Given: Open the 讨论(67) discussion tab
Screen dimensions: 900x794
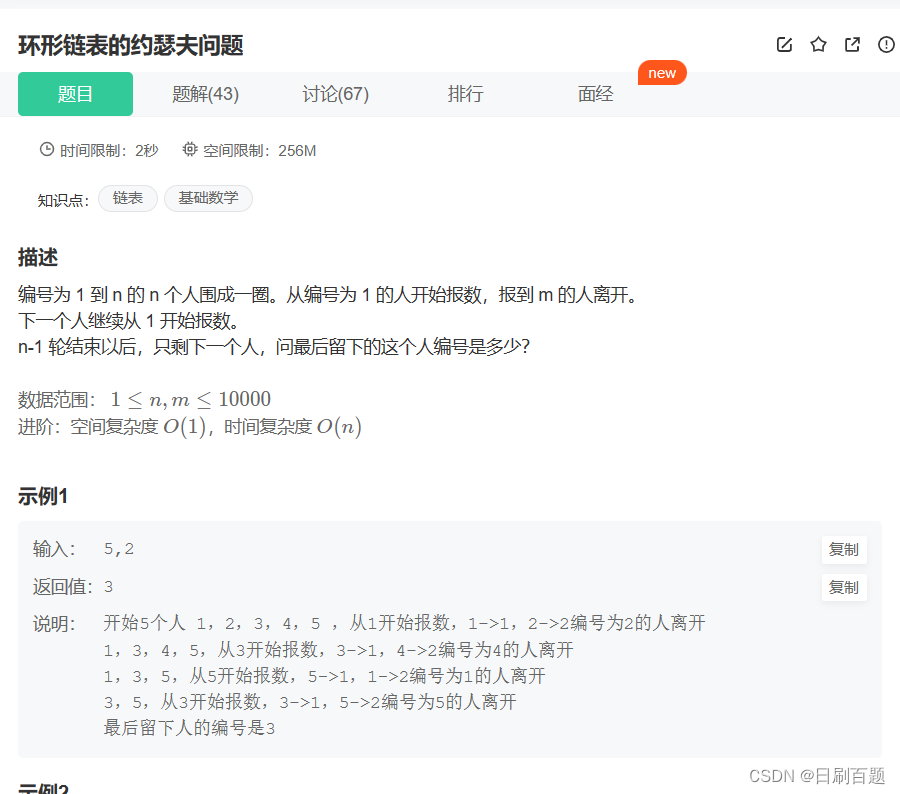Looking at the screenshot, I should (x=335, y=93).
